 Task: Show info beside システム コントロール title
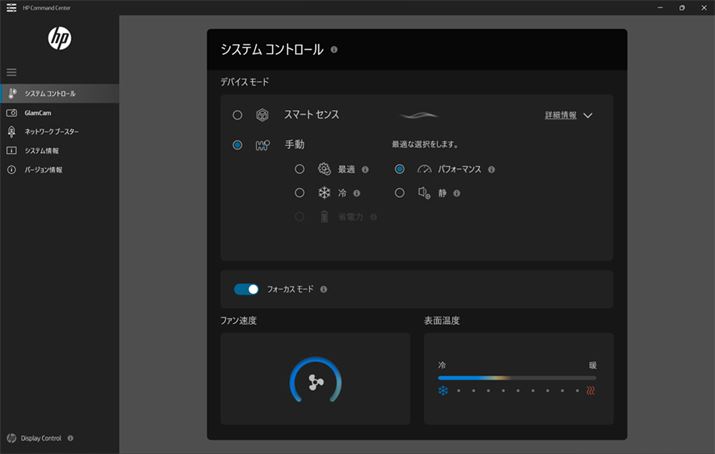click(334, 49)
